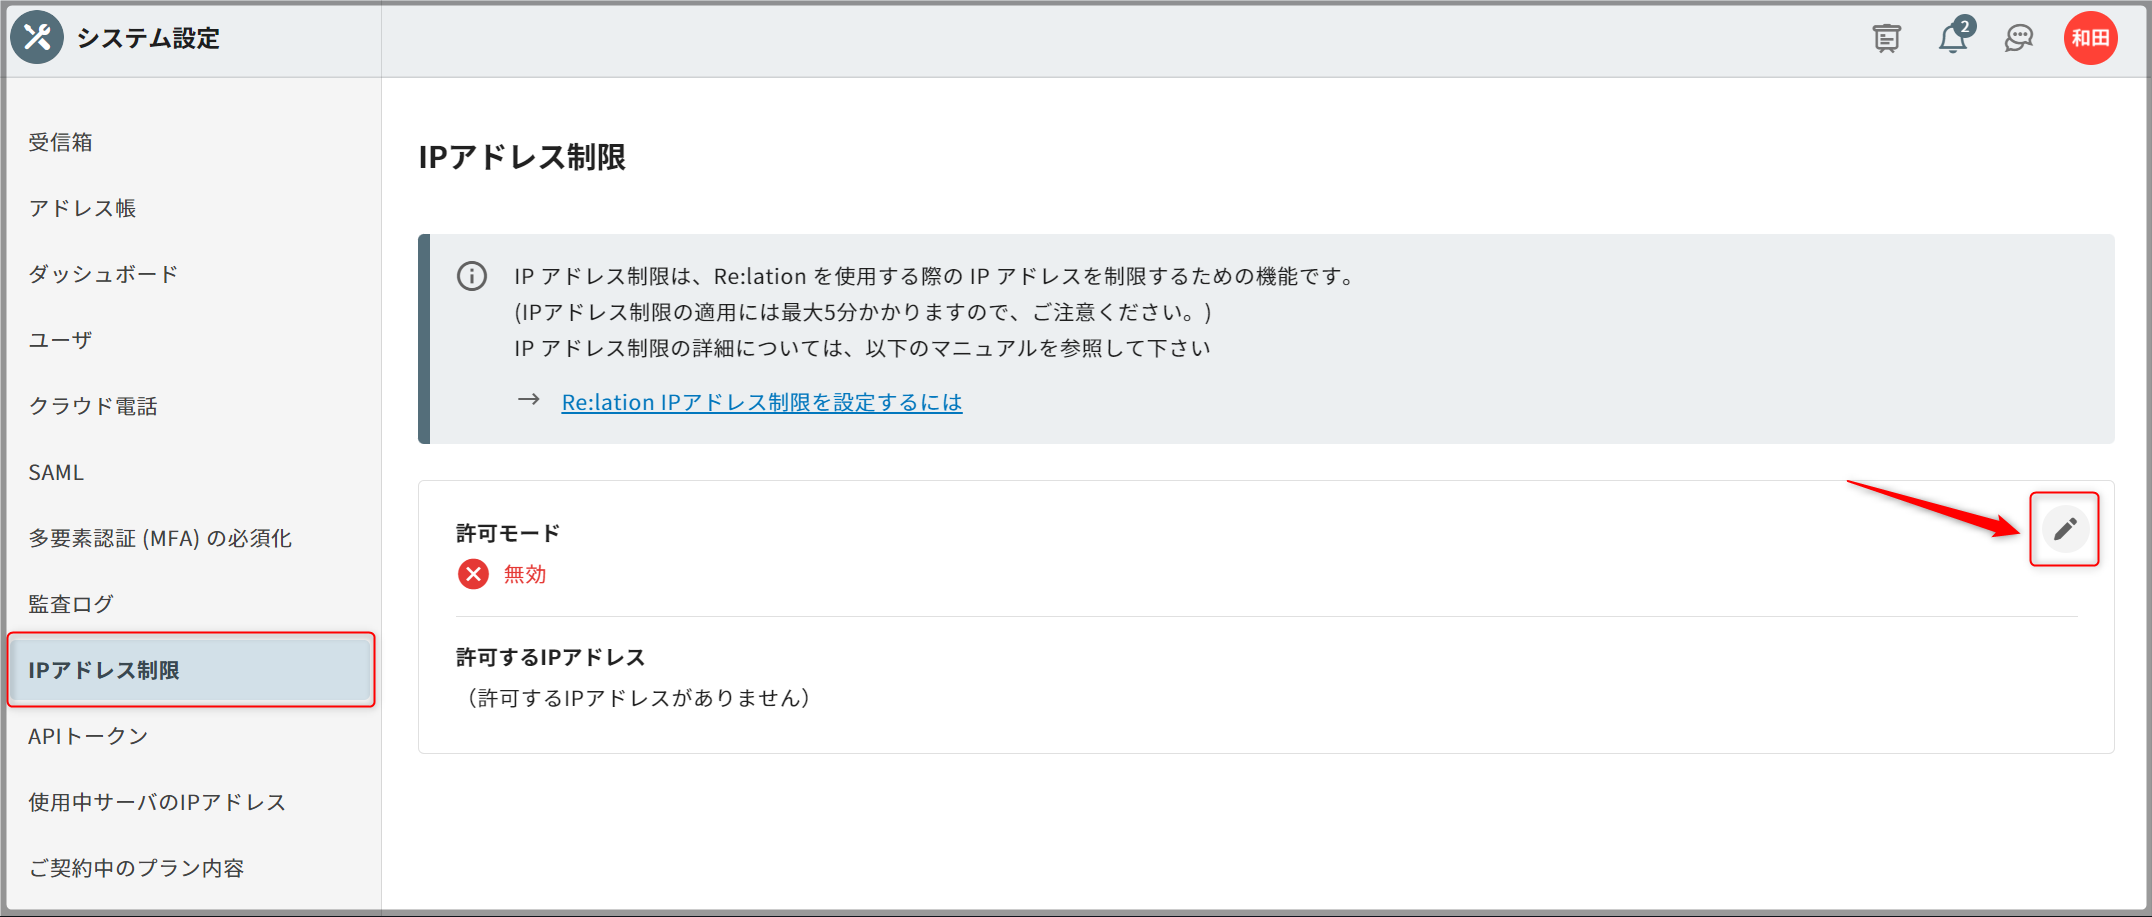Image resolution: width=2152 pixels, height=917 pixels.
Task: Open SAML settings
Action: pyautogui.click(x=56, y=472)
